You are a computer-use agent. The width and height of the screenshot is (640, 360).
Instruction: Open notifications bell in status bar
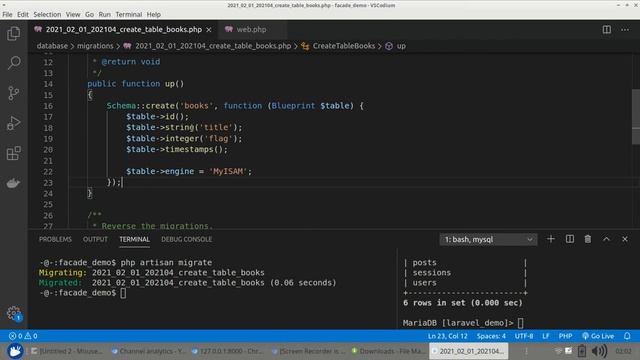pyautogui.click(x=627, y=336)
